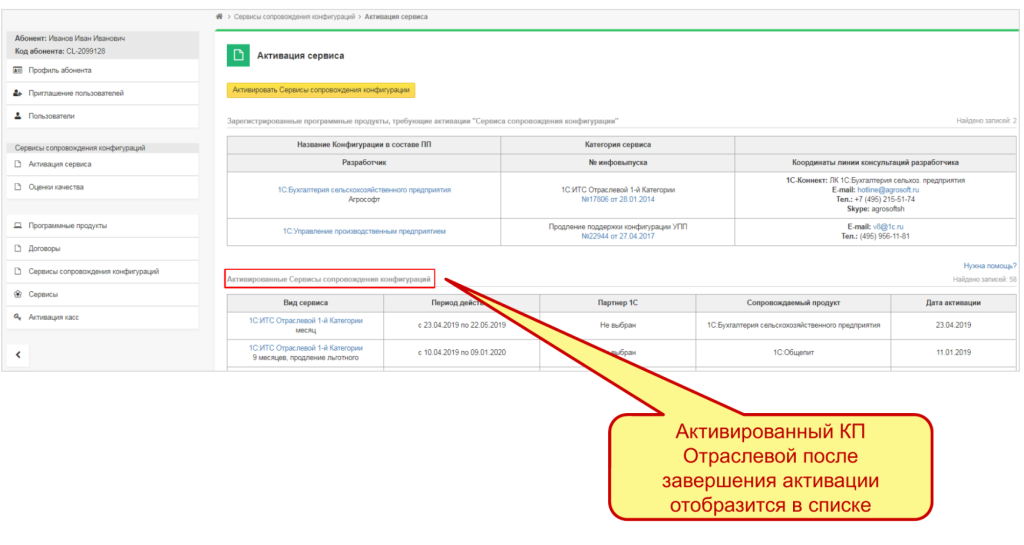Click Найдено записей: 58 counter
Image resolution: width=1024 pixels, height=545 pixels.
coord(984,279)
